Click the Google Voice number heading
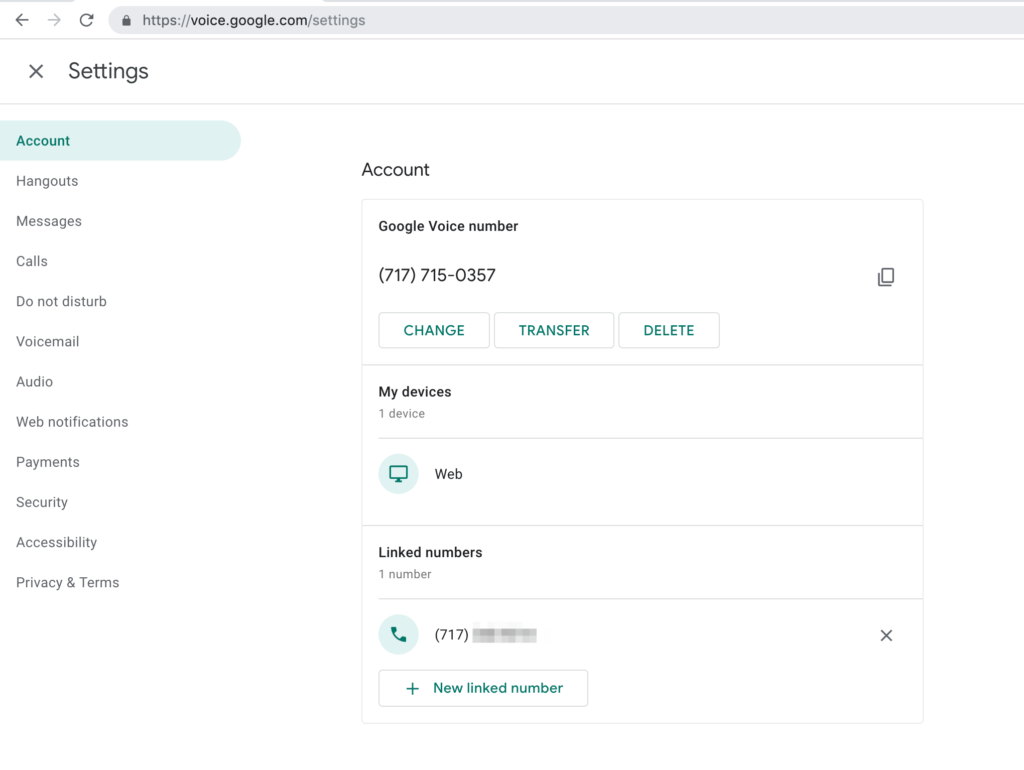 click(448, 226)
